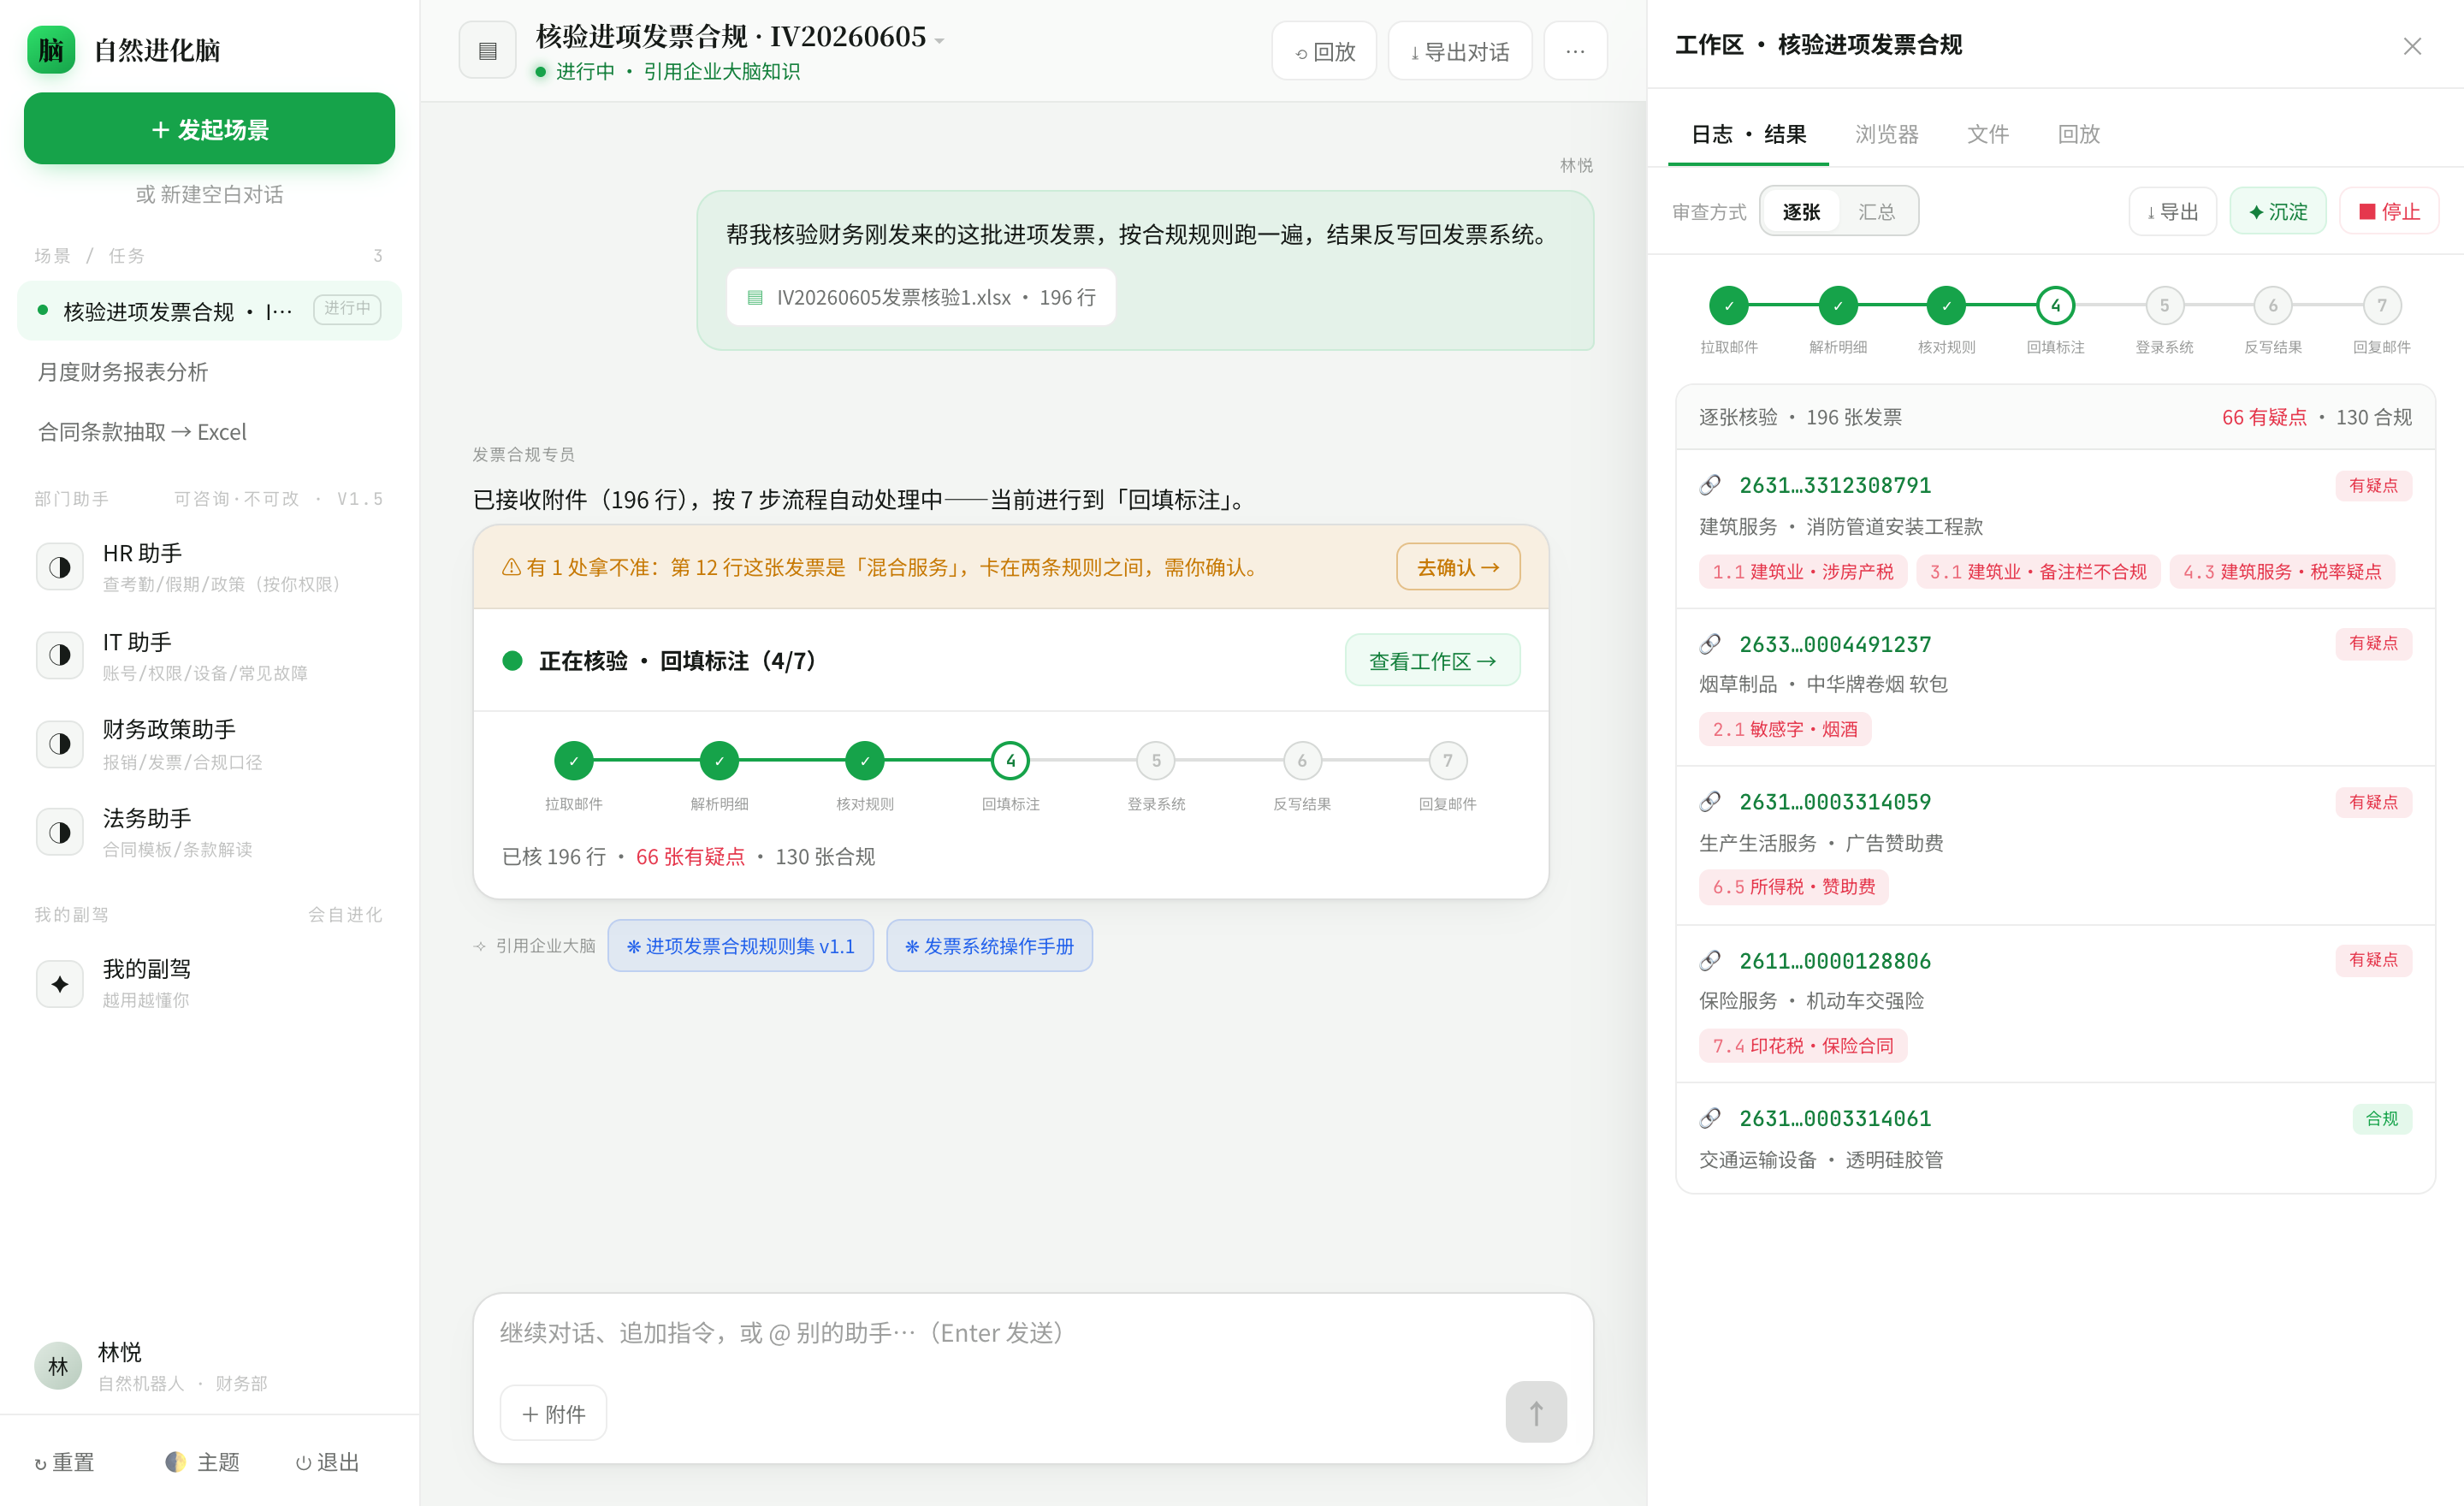Screen dimensions: 2464x1506
Task: Switch to 日志・结果 tab
Action: 1748,134
